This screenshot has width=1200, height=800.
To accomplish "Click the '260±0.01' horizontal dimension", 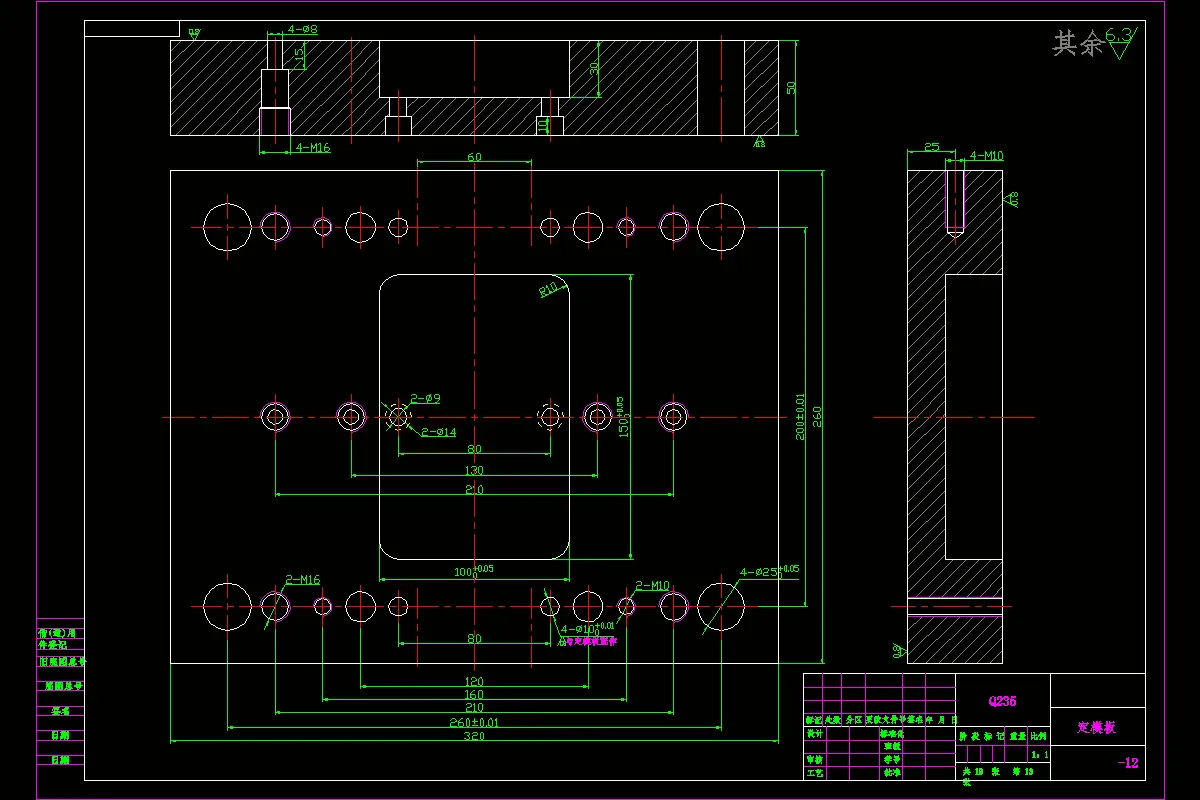I will 474,721.
